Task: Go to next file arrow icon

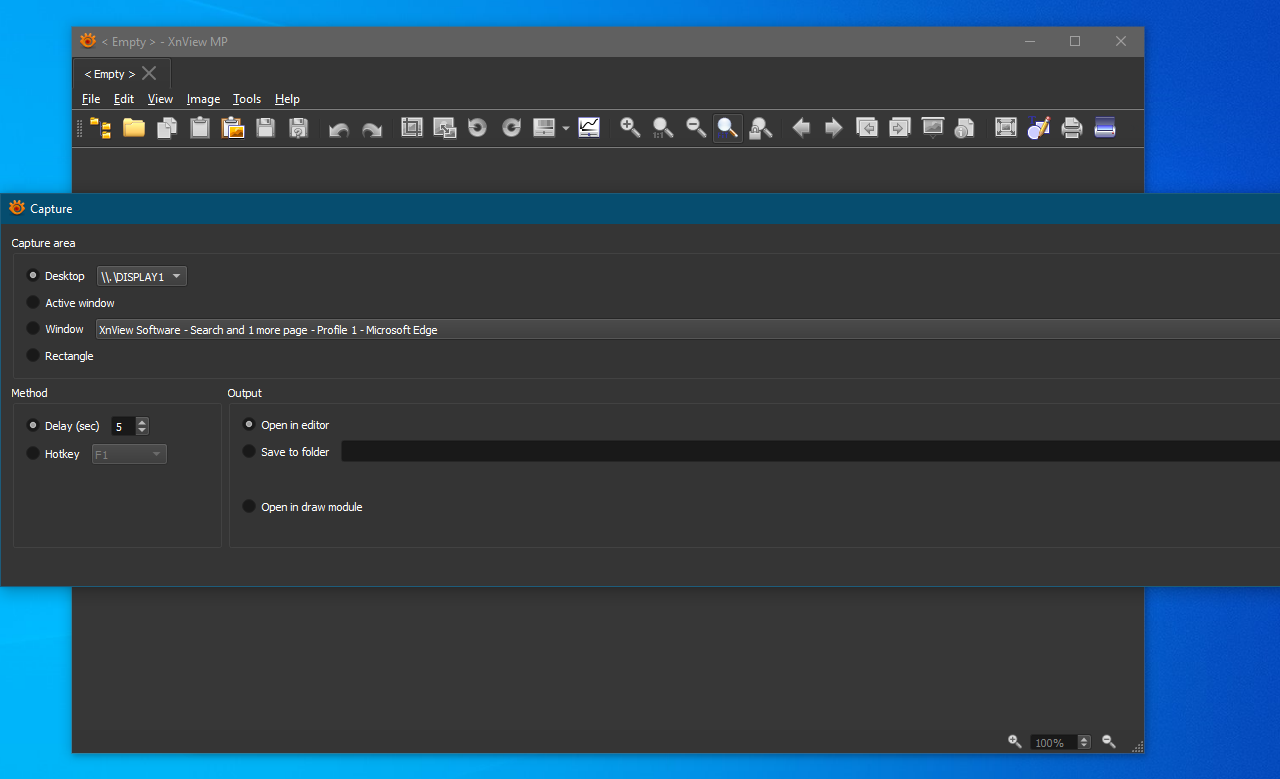Action: pos(833,128)
